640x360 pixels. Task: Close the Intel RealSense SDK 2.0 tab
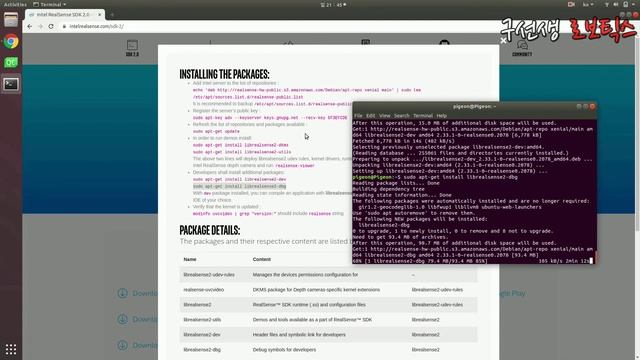[100, 15]
